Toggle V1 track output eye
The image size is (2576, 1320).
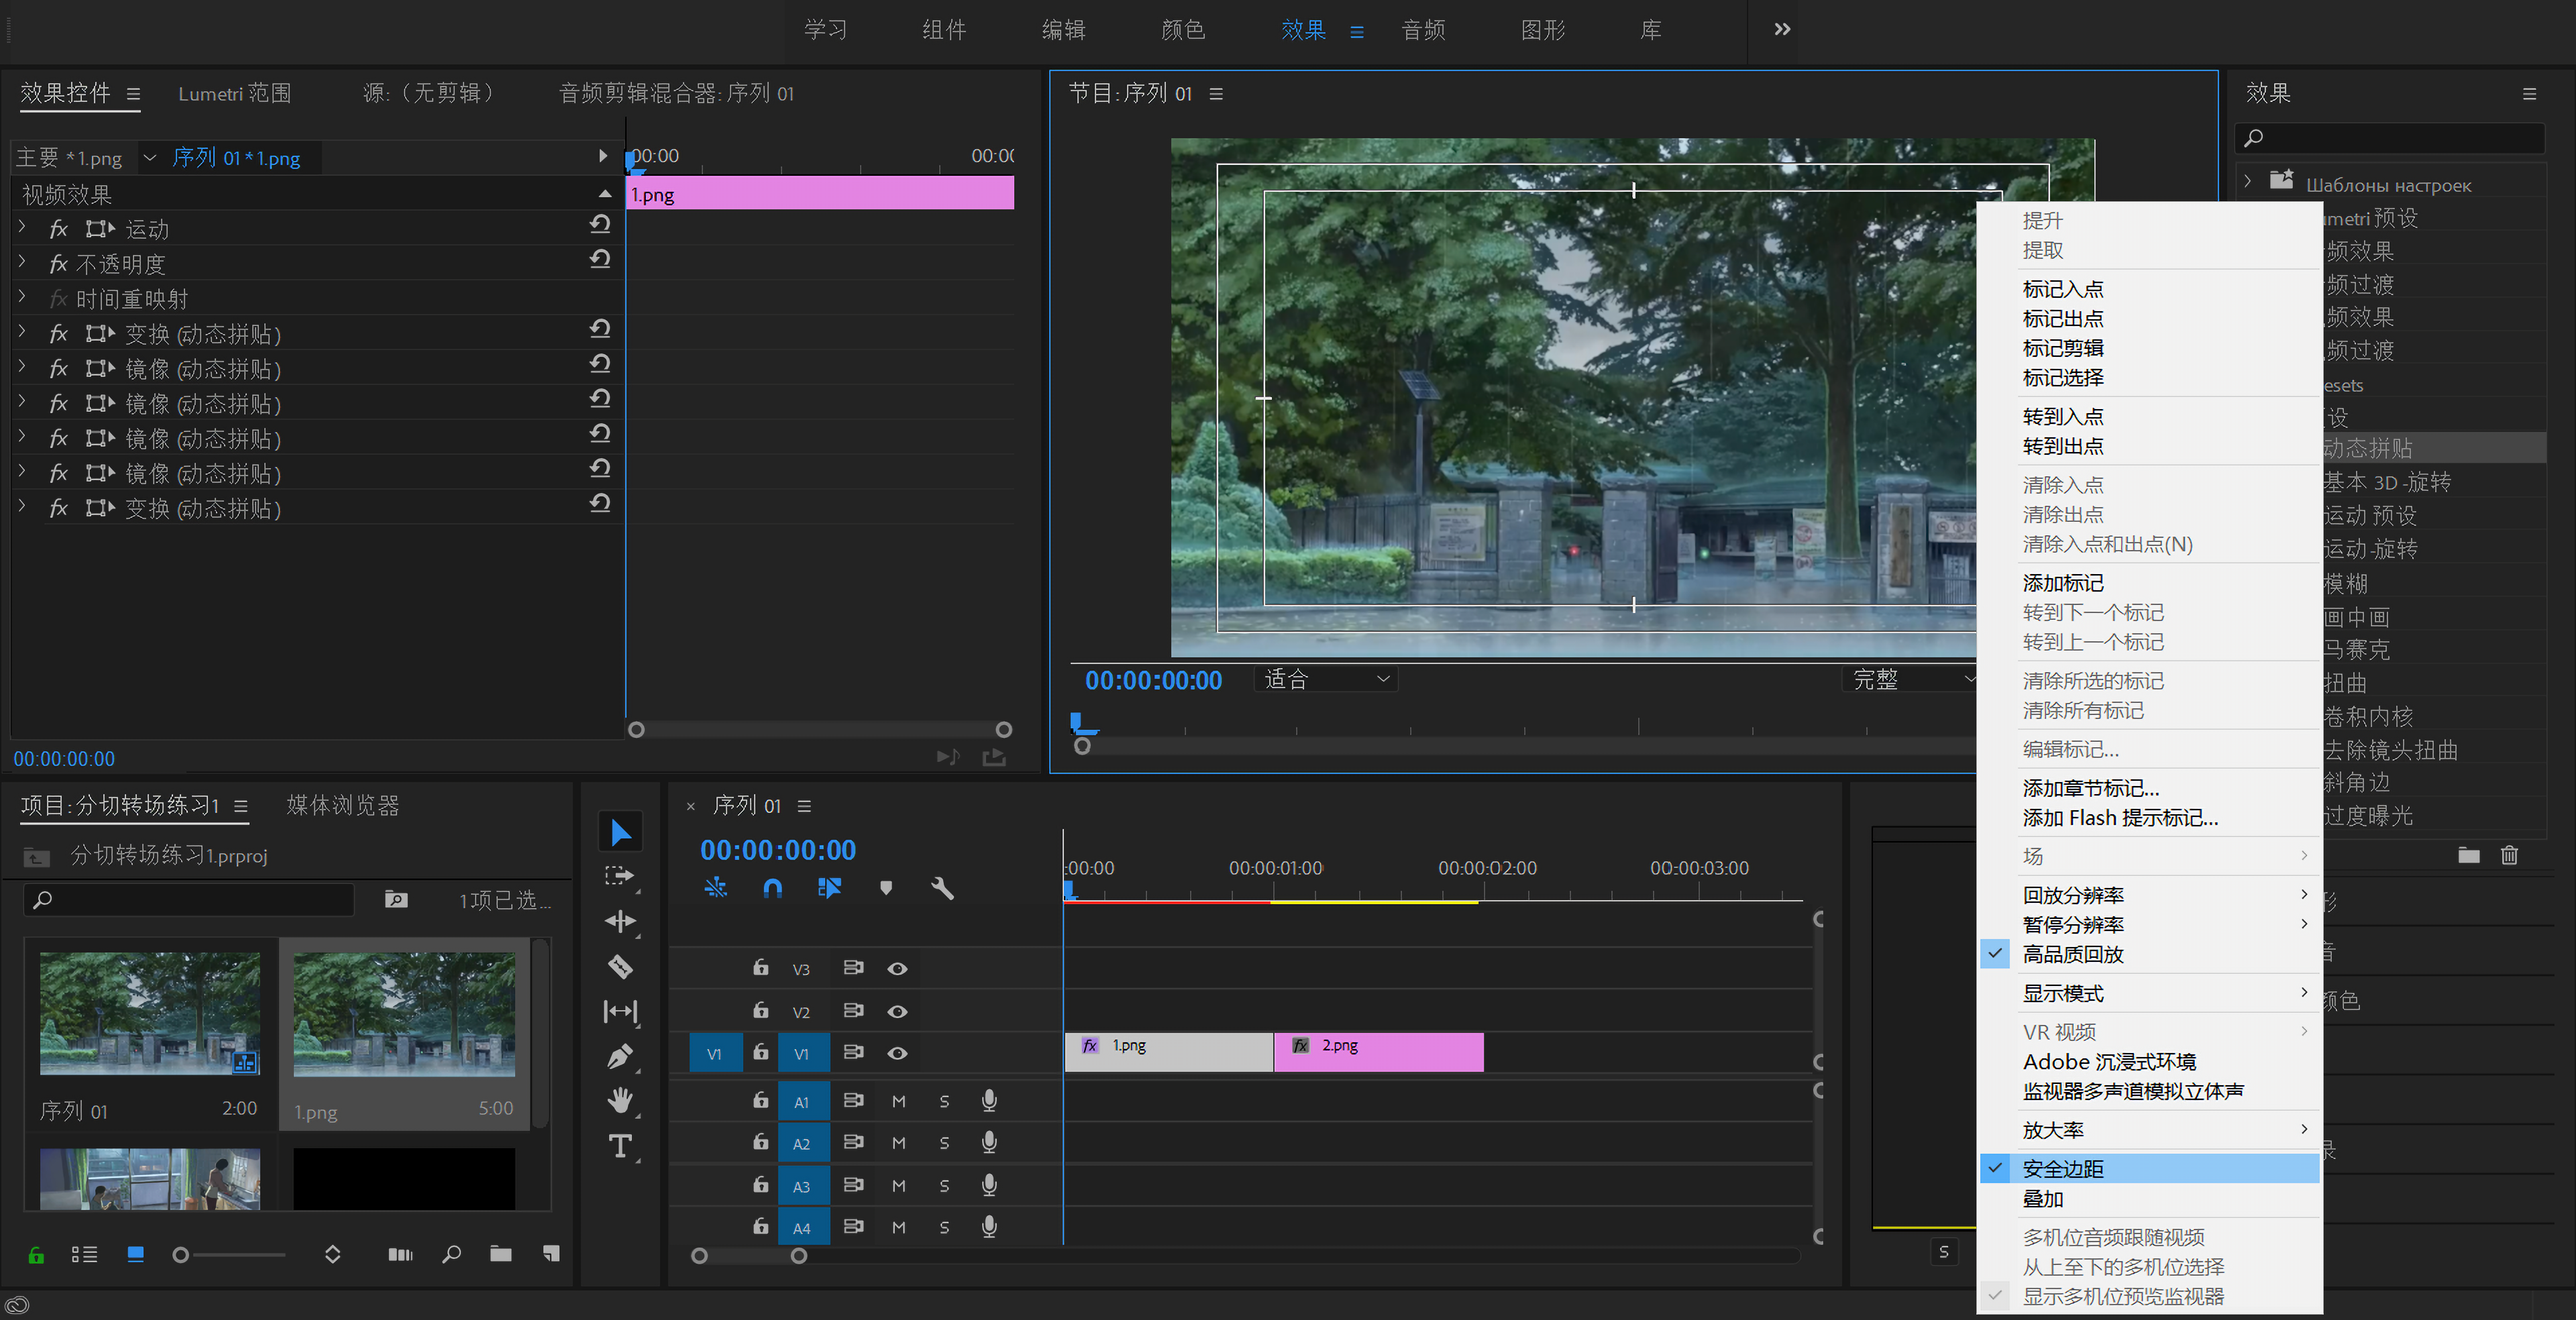[x=897, y=1053]
